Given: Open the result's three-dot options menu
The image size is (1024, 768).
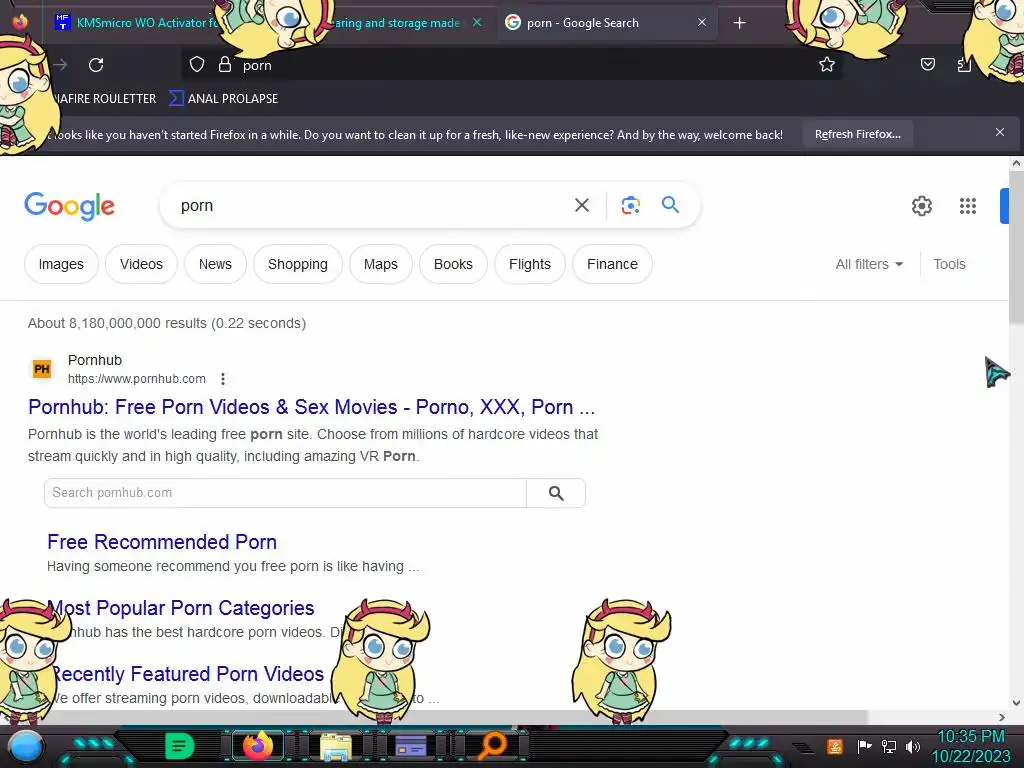Looking at the screenshot, I should (x=223, y=379).
